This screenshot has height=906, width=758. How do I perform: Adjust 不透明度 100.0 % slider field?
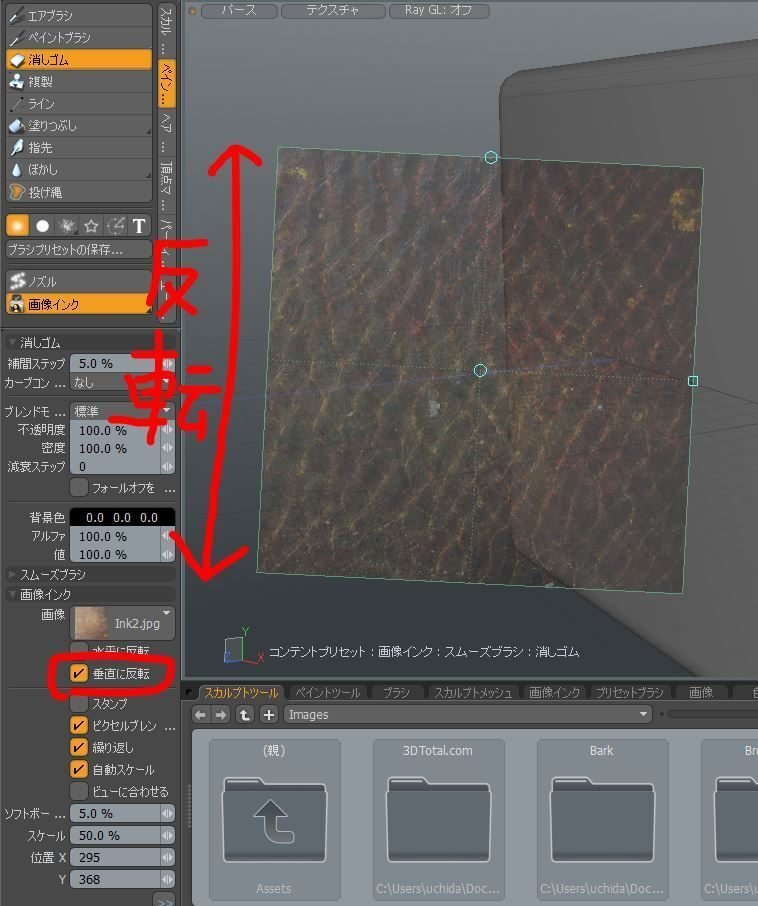click(x=122, y=430)
